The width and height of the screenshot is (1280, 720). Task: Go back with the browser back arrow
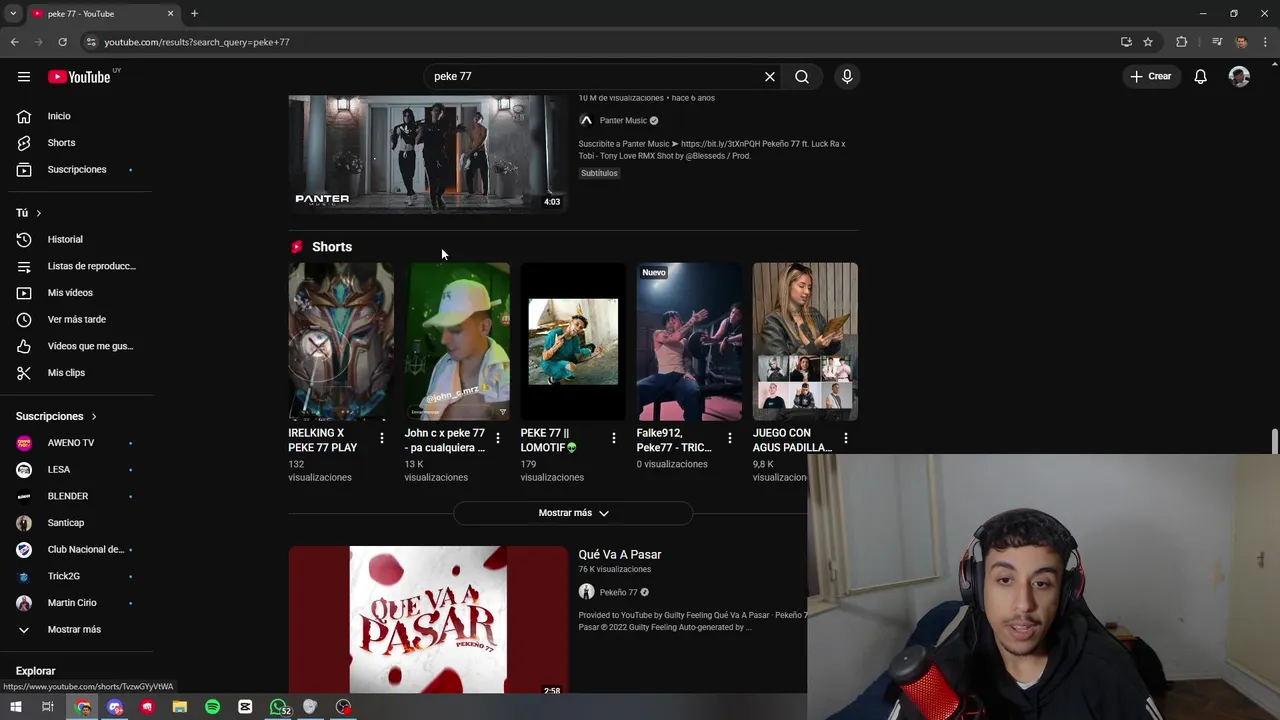[x=14, y=42]
